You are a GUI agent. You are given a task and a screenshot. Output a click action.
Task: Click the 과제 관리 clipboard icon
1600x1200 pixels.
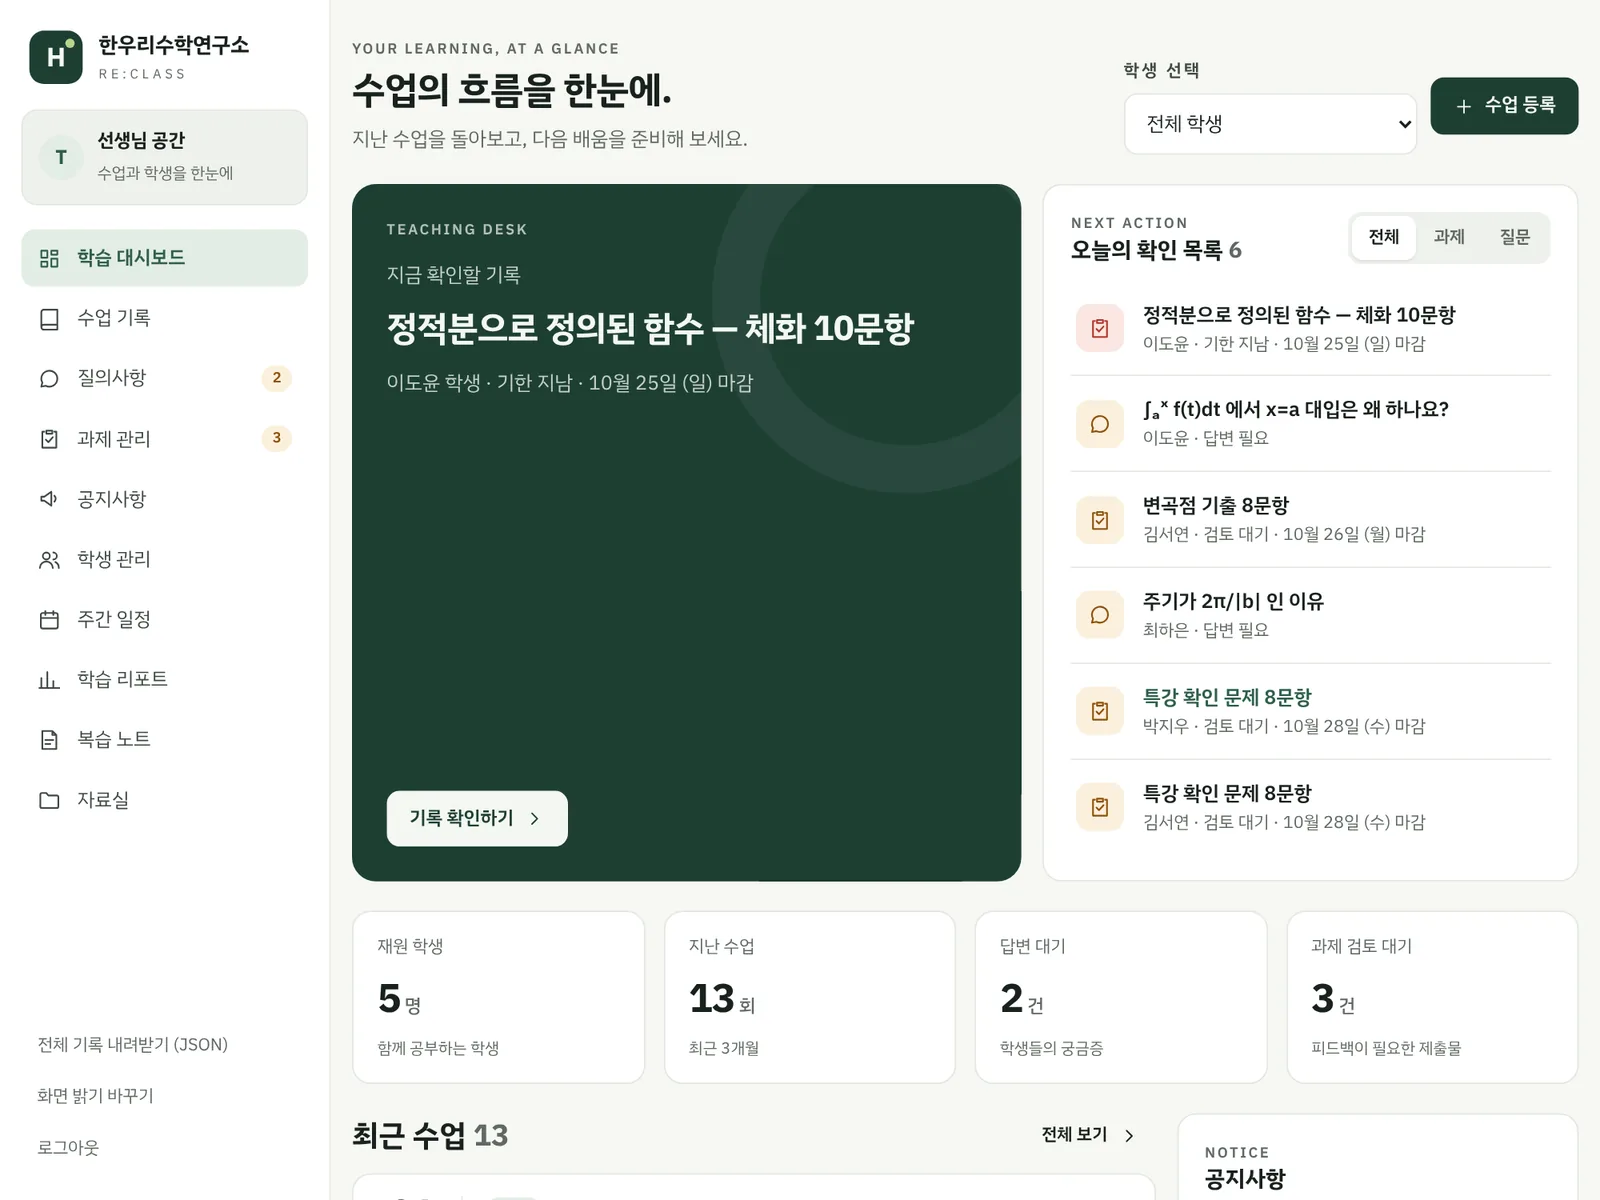pos(49,439)
